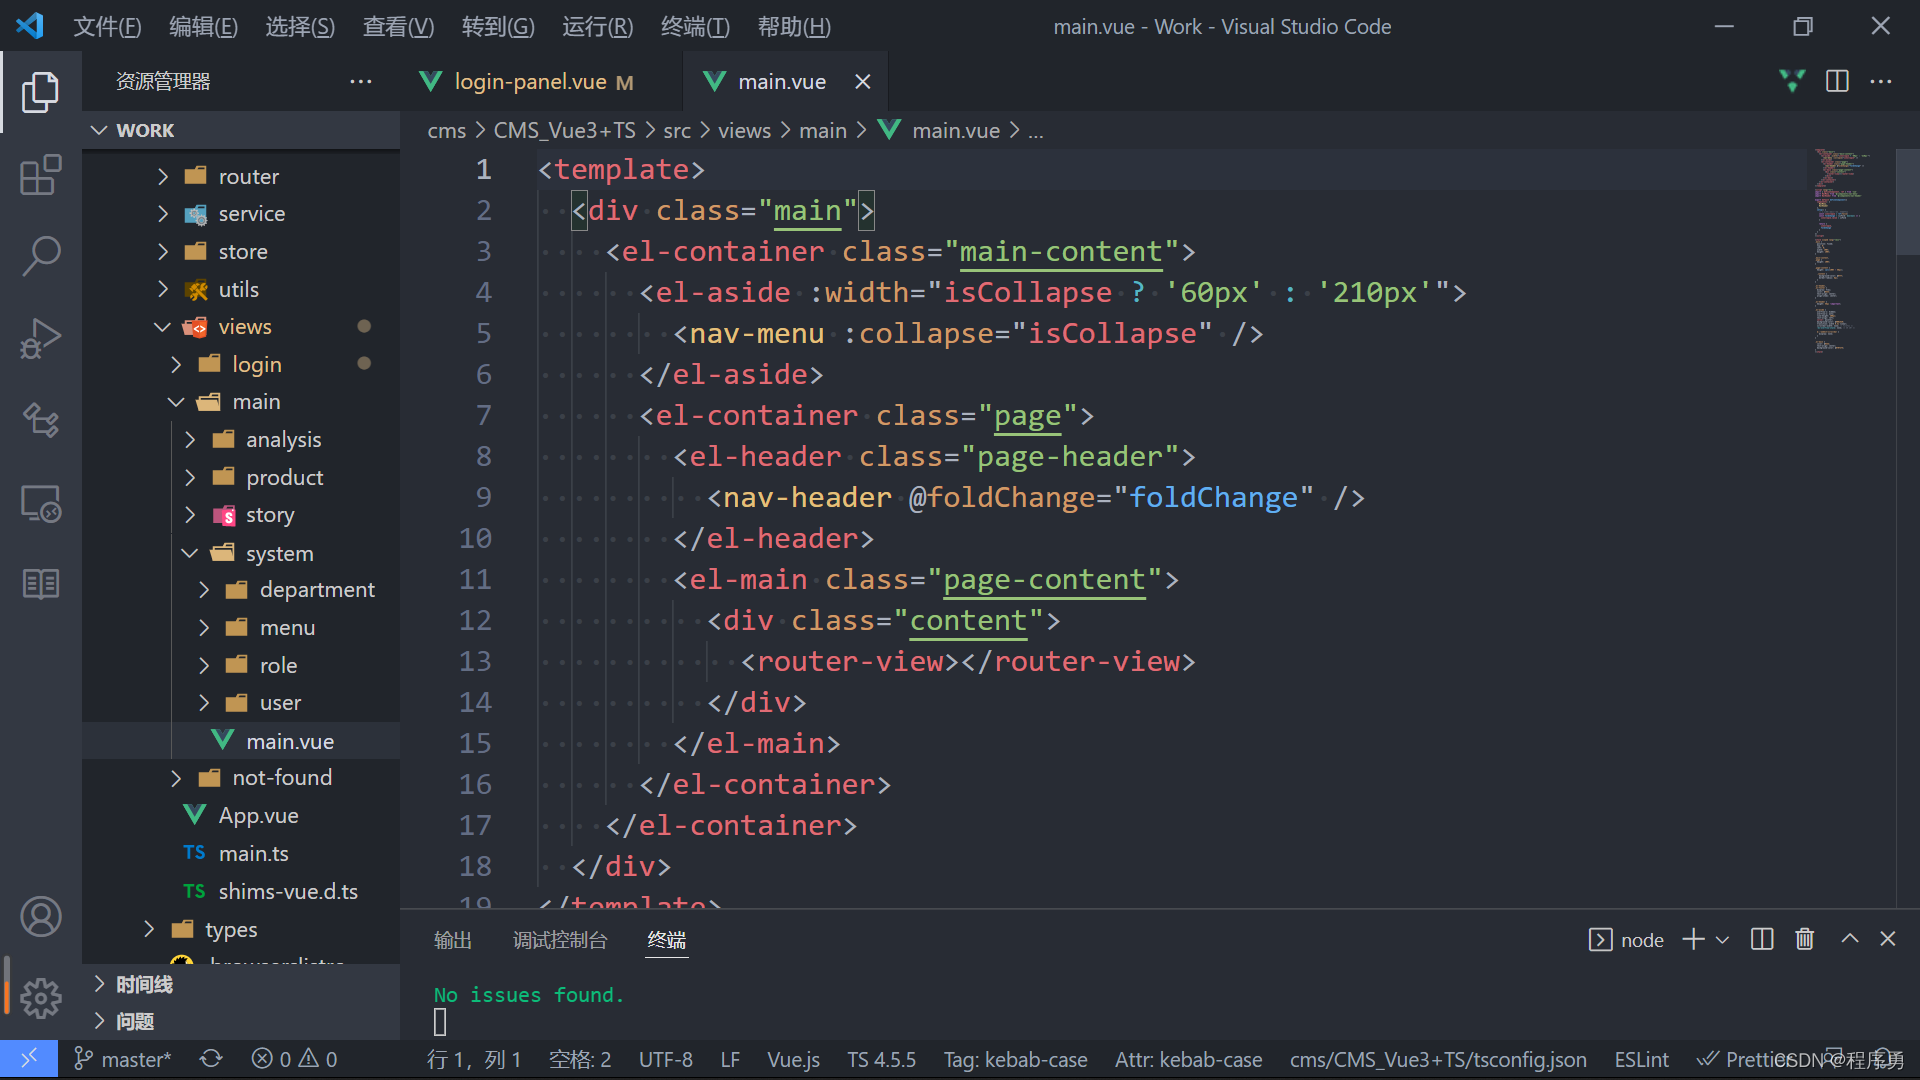
Task: Select the Terminal panel tab
Action: (x=667, y=940)
